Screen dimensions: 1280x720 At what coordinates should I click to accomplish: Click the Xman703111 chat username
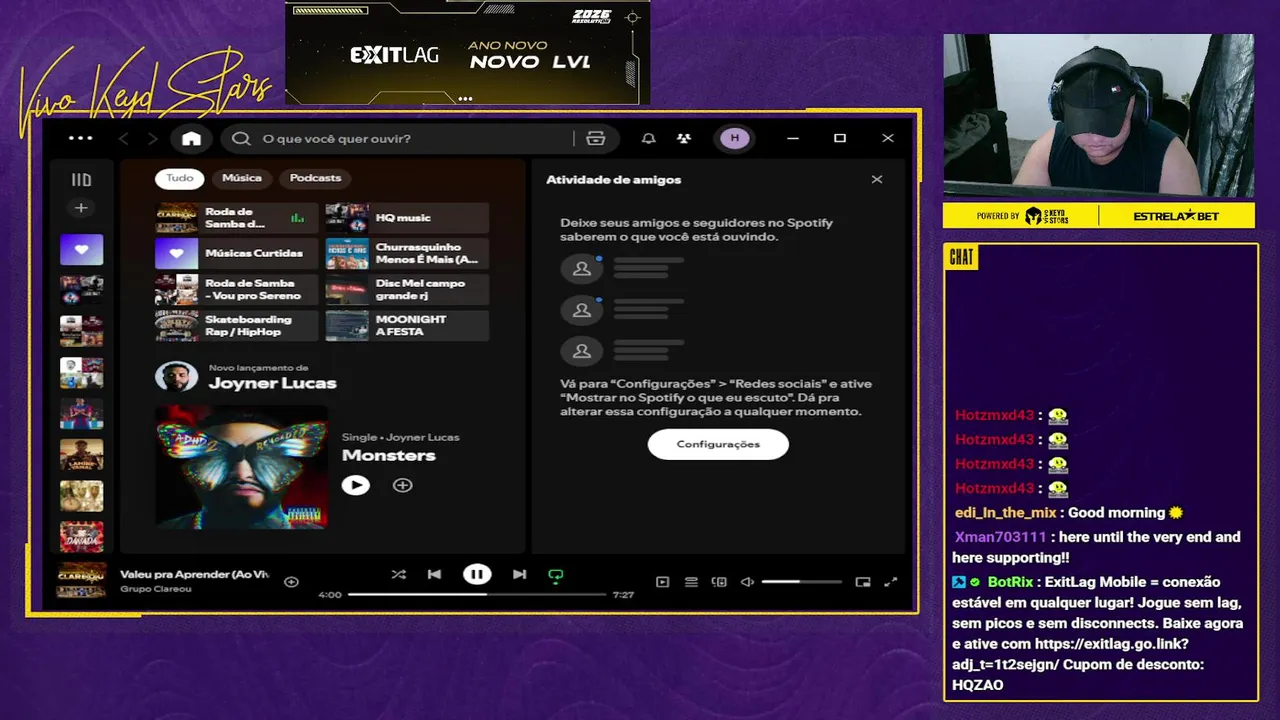pyautogui.click(x=1000, y=537)
